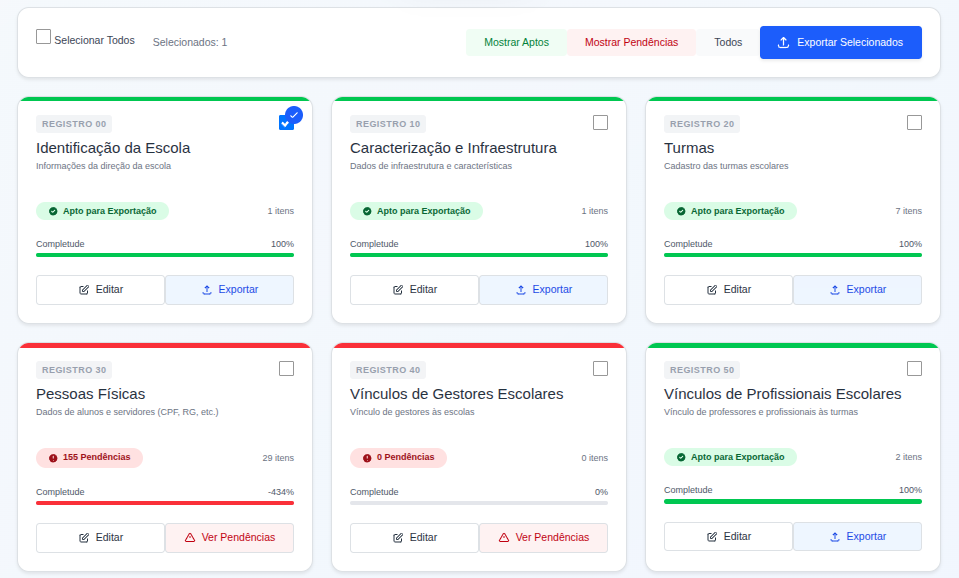Click export arrow icon on Turmas card
Viewport: 959px width, 578px height.
[x=835, y=290]
